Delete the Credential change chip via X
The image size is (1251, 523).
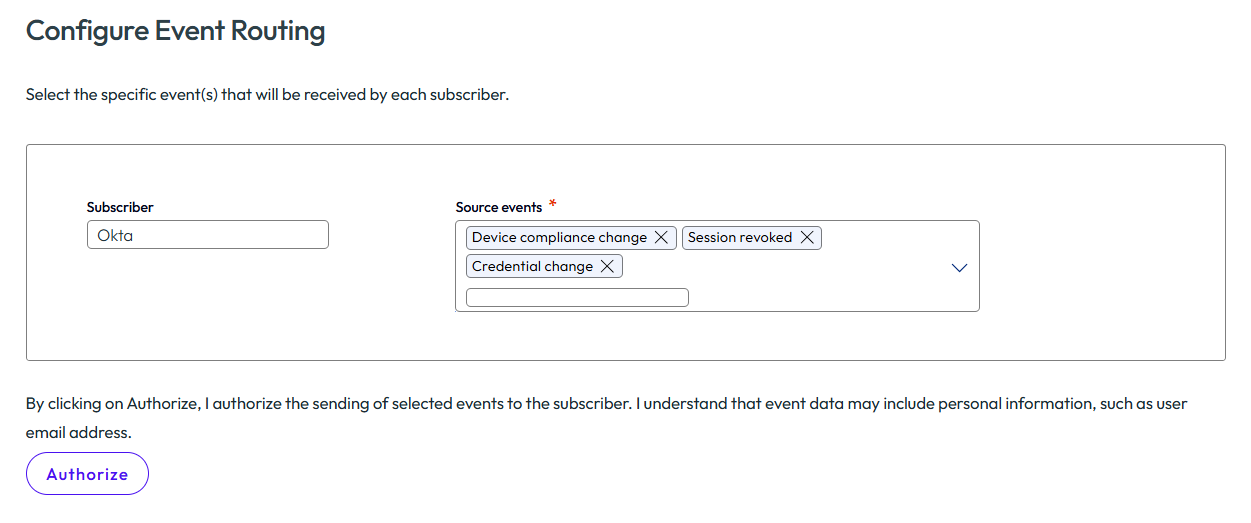[x=607, y=267]
